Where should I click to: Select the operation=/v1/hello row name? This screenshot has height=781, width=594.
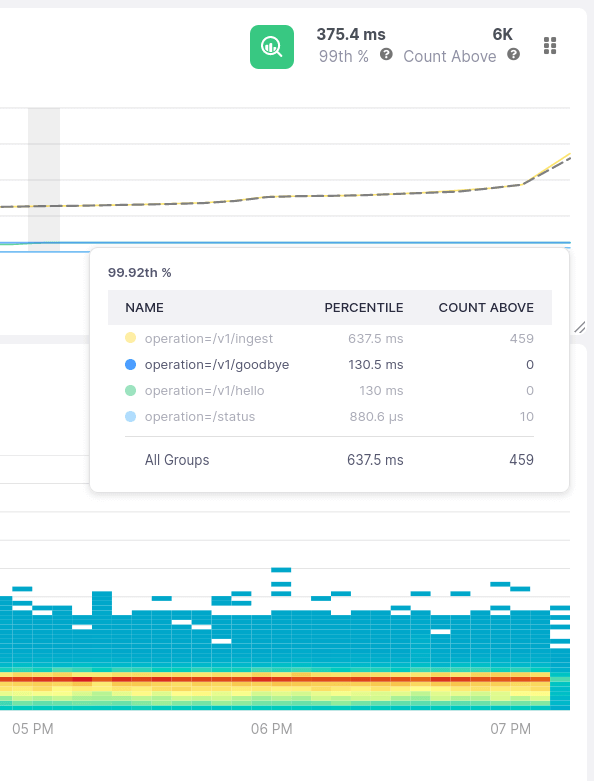click(204, 390)
